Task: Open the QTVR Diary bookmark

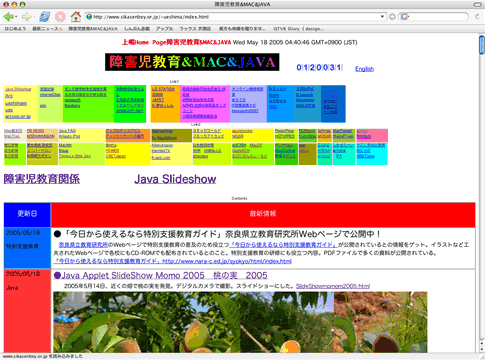Action: 298,29
